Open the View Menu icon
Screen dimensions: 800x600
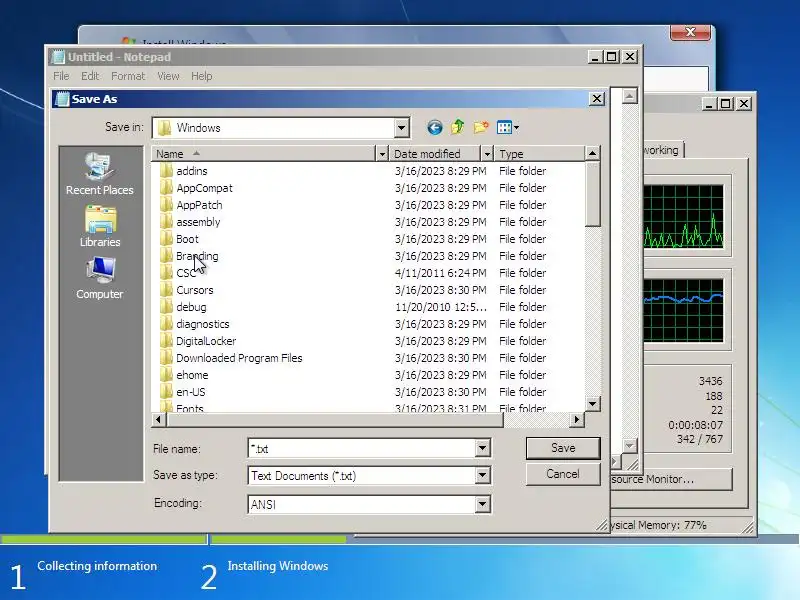click(x=504, y=127)
